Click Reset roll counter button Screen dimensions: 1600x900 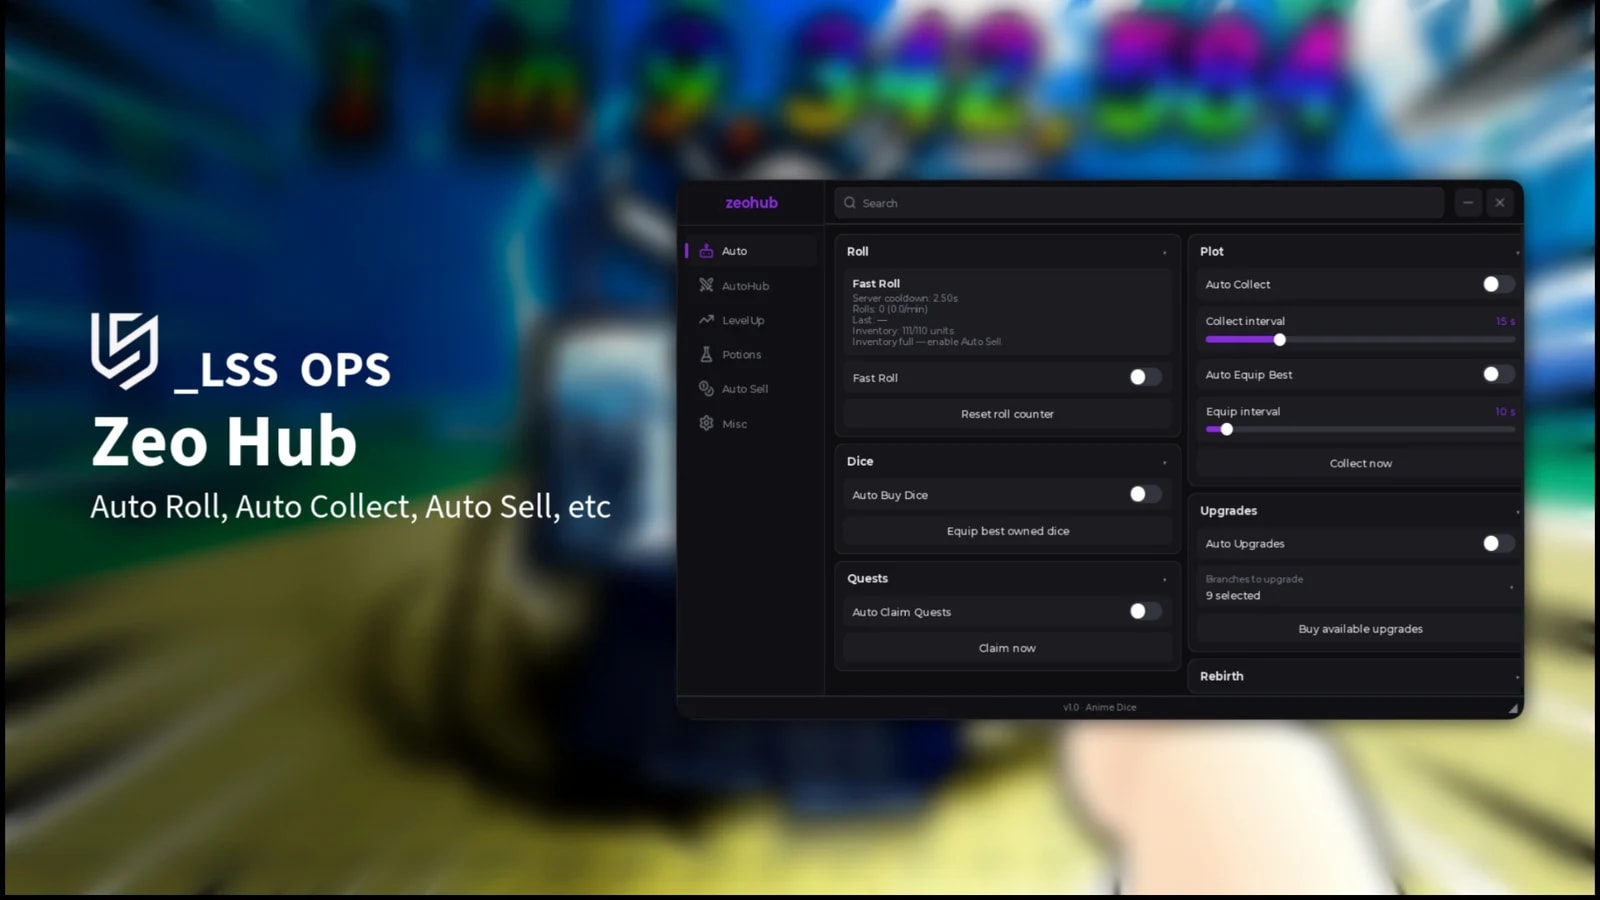pos(1007,414)
